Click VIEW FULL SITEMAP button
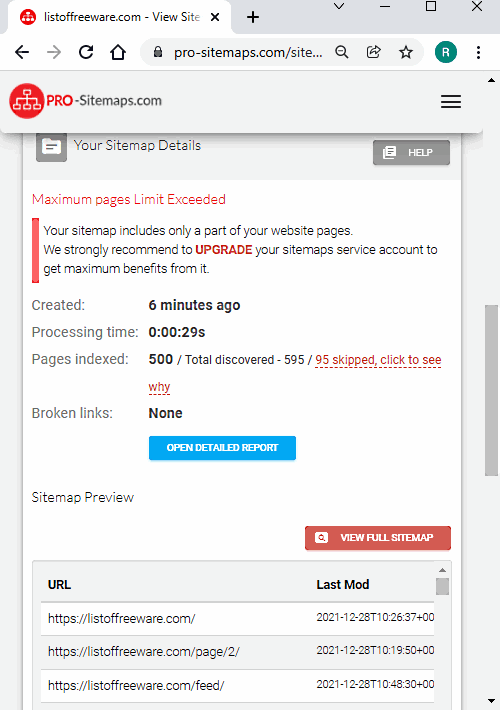 click(x=378, y=538)
